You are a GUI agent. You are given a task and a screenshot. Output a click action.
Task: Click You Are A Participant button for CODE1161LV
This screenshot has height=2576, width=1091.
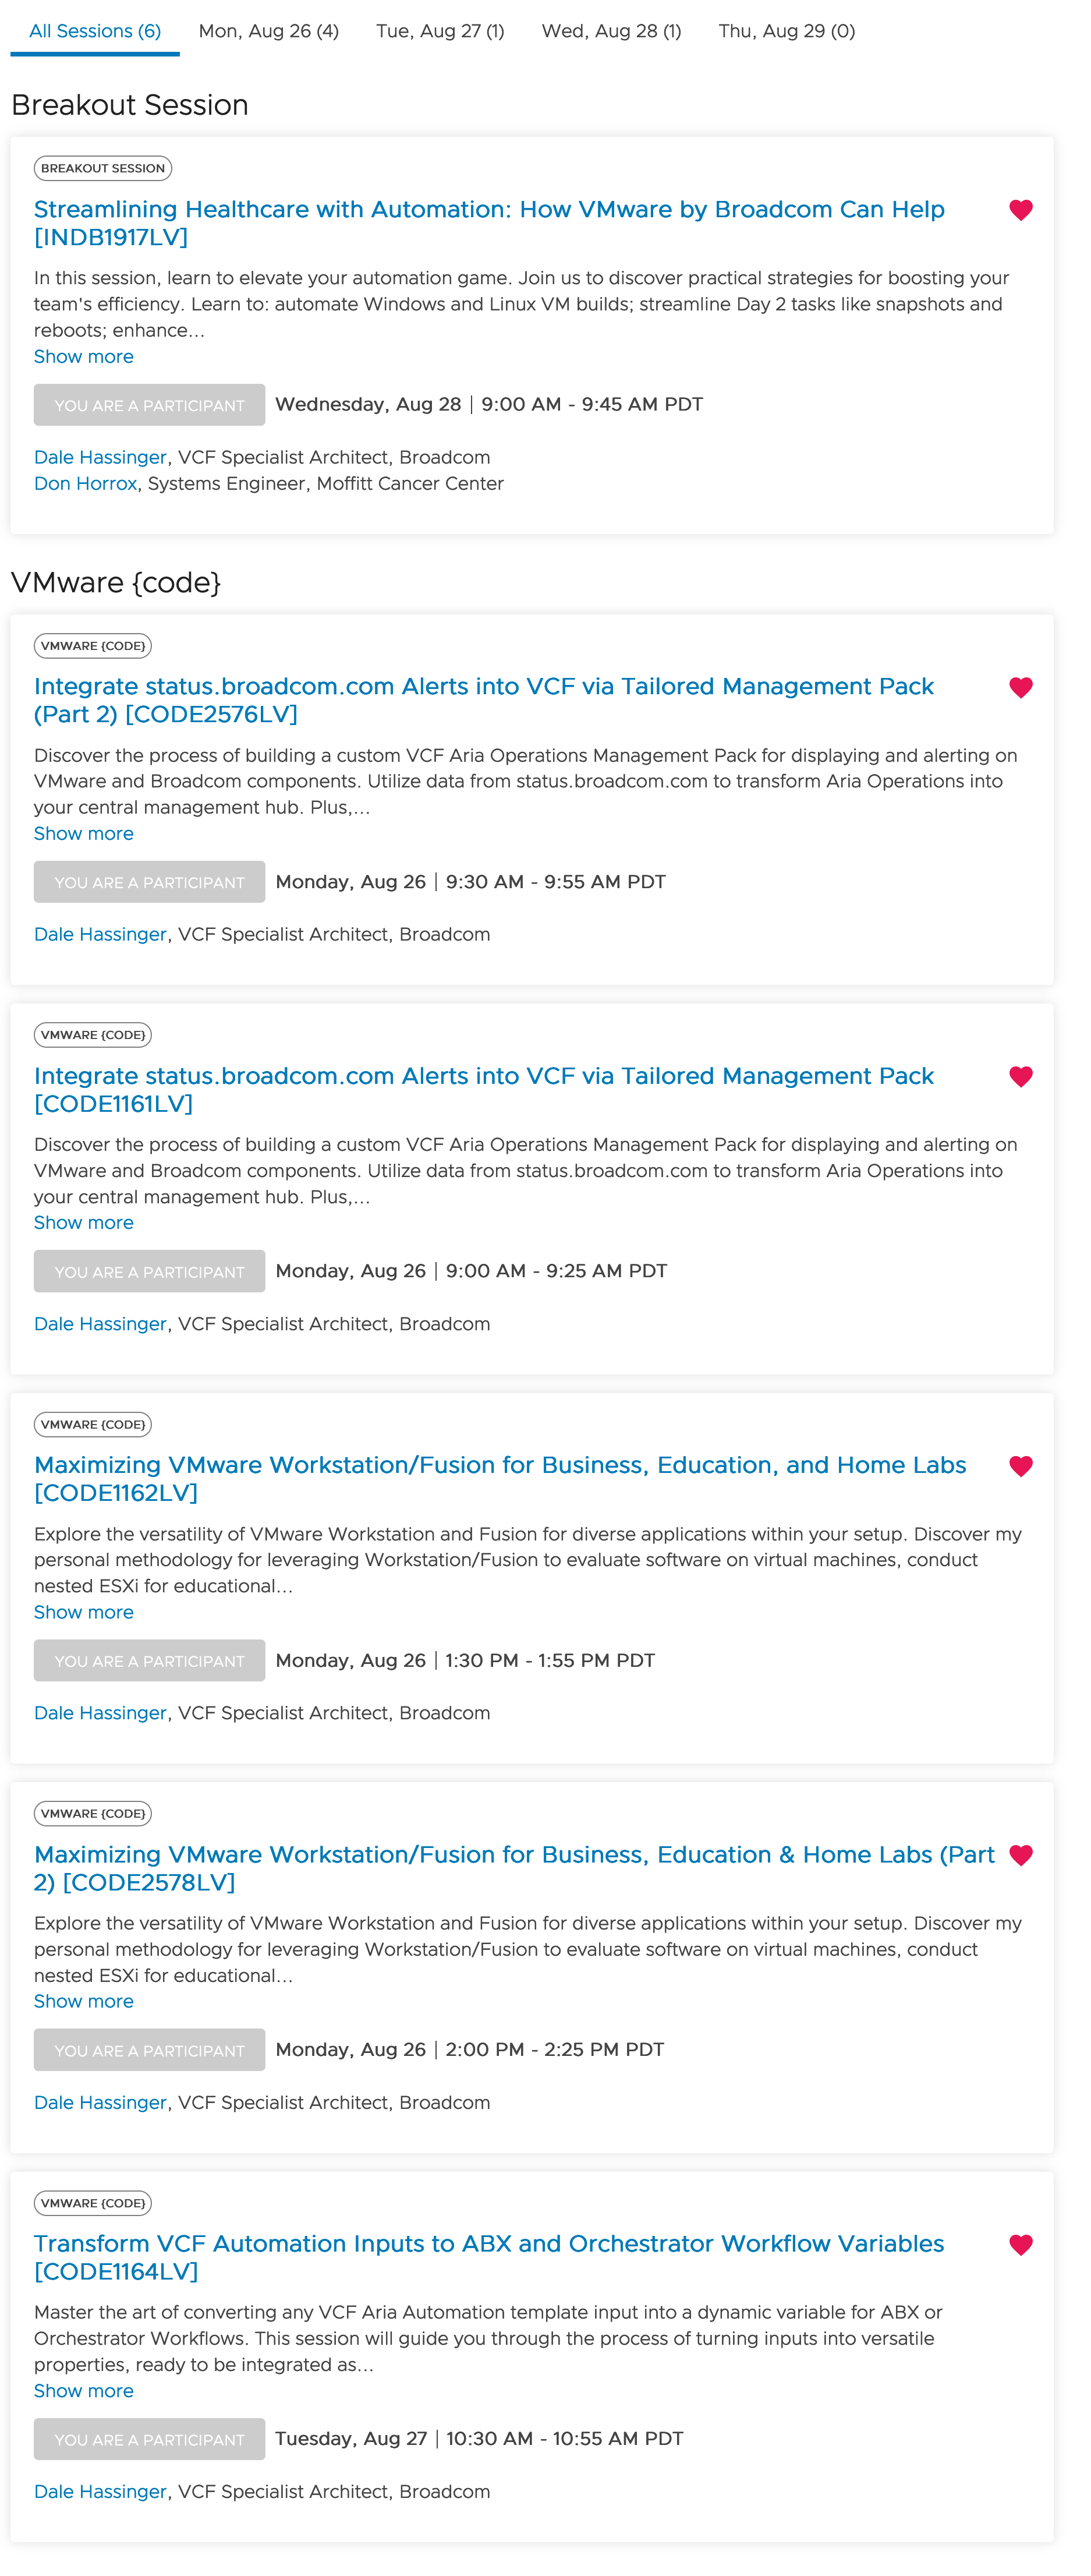click(x=149, y=1272)
